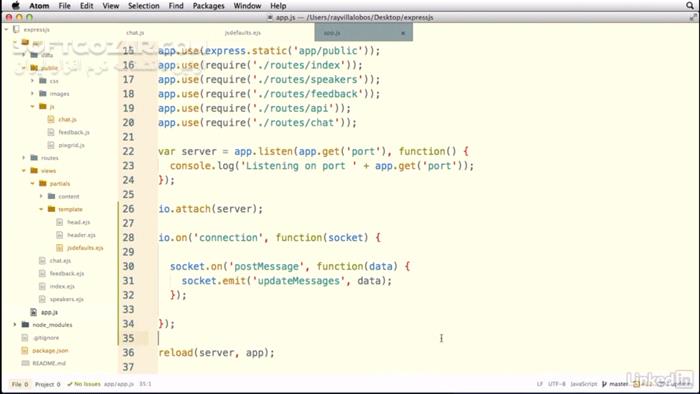
Task: Click the 35:1 cursor position indicator
Action: point(145,384)
